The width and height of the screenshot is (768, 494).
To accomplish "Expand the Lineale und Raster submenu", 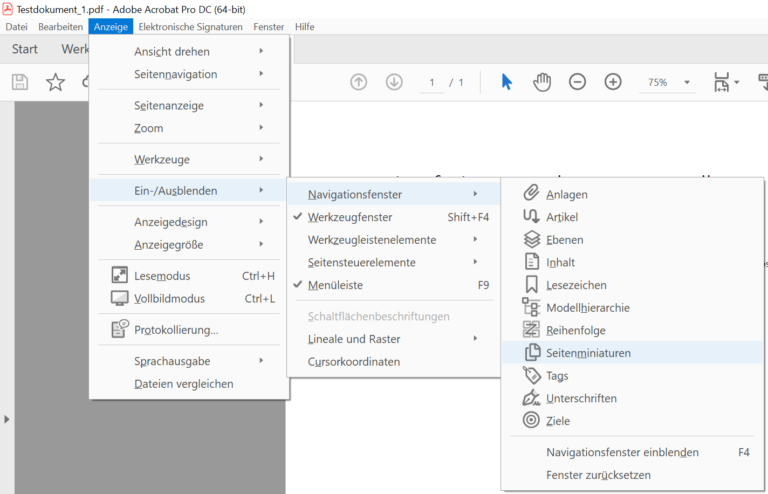I will [393, 339].
